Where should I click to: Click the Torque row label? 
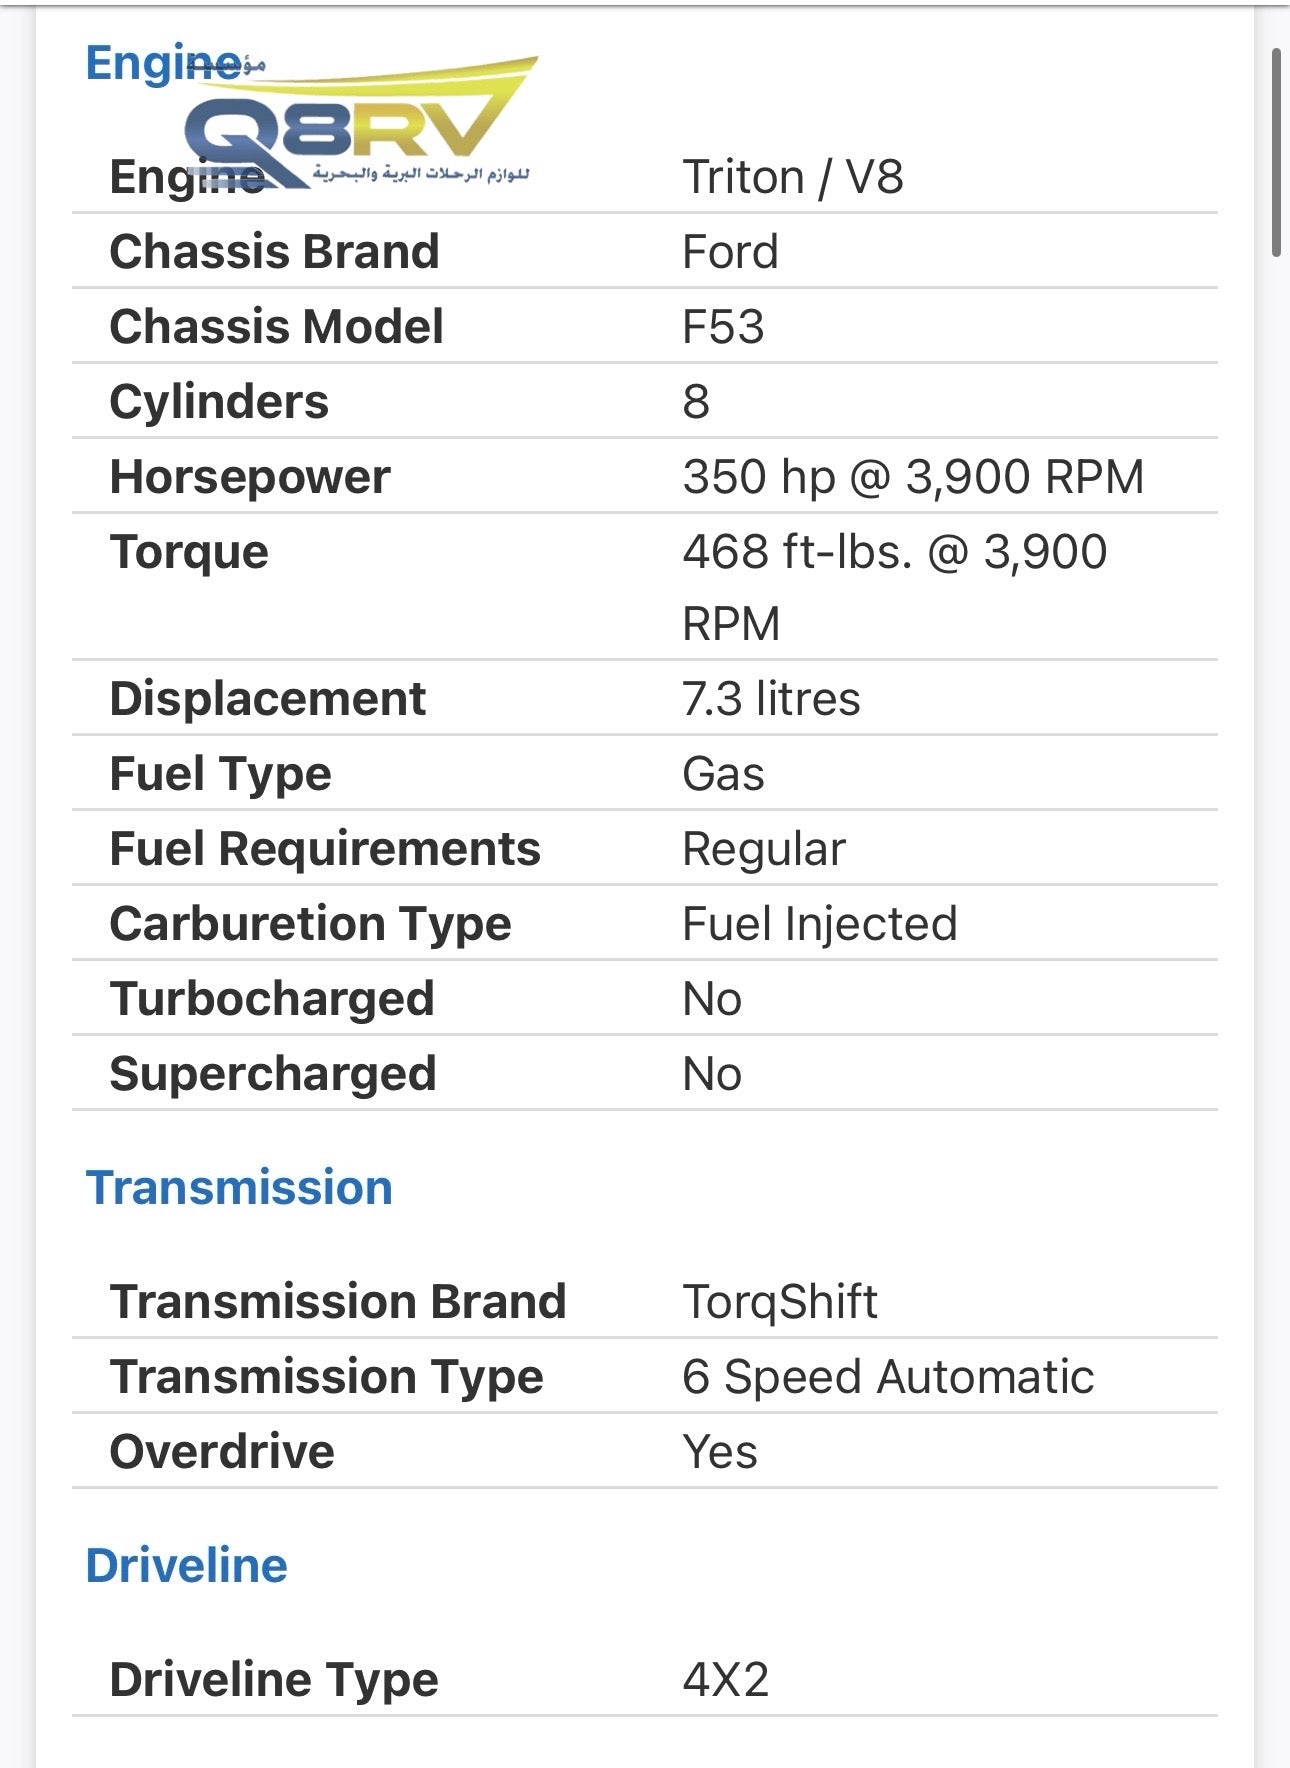(x=189, y=552)
